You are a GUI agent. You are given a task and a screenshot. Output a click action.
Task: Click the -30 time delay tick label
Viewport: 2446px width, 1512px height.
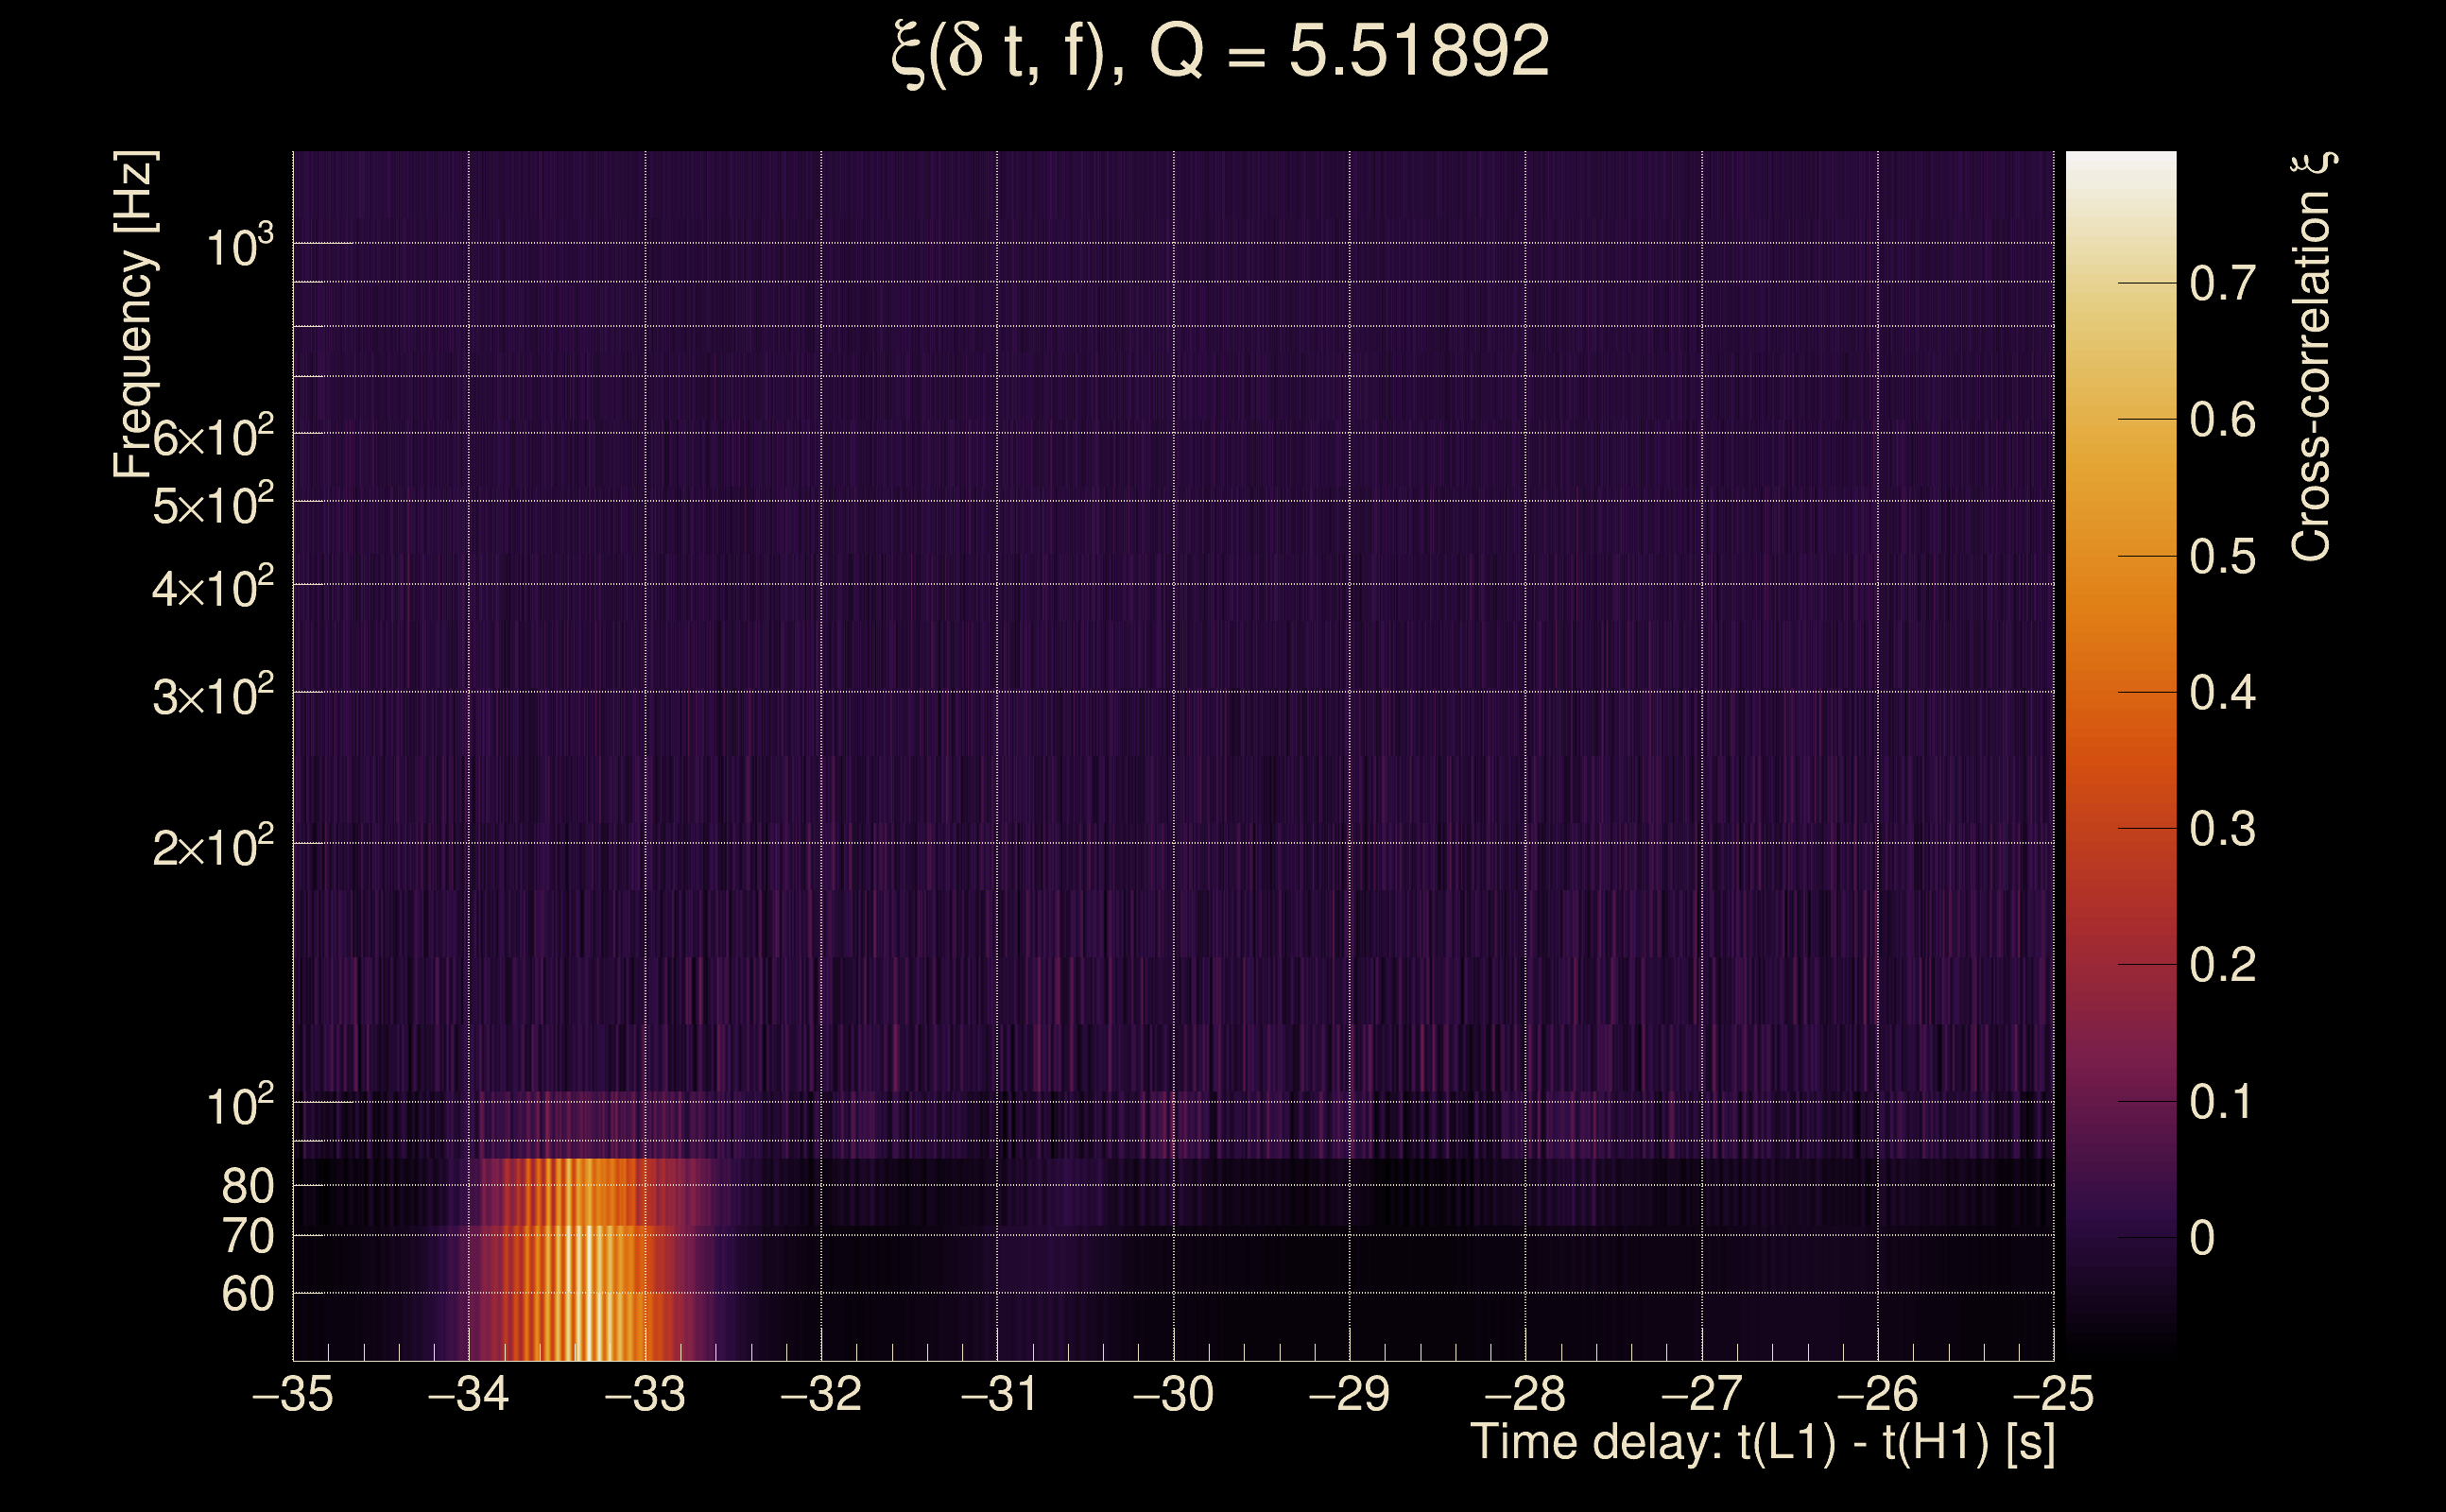(x=1172, y=1394)
